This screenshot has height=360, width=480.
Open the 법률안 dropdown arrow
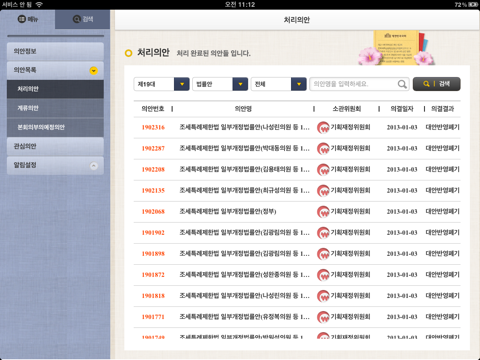[240, 84]
